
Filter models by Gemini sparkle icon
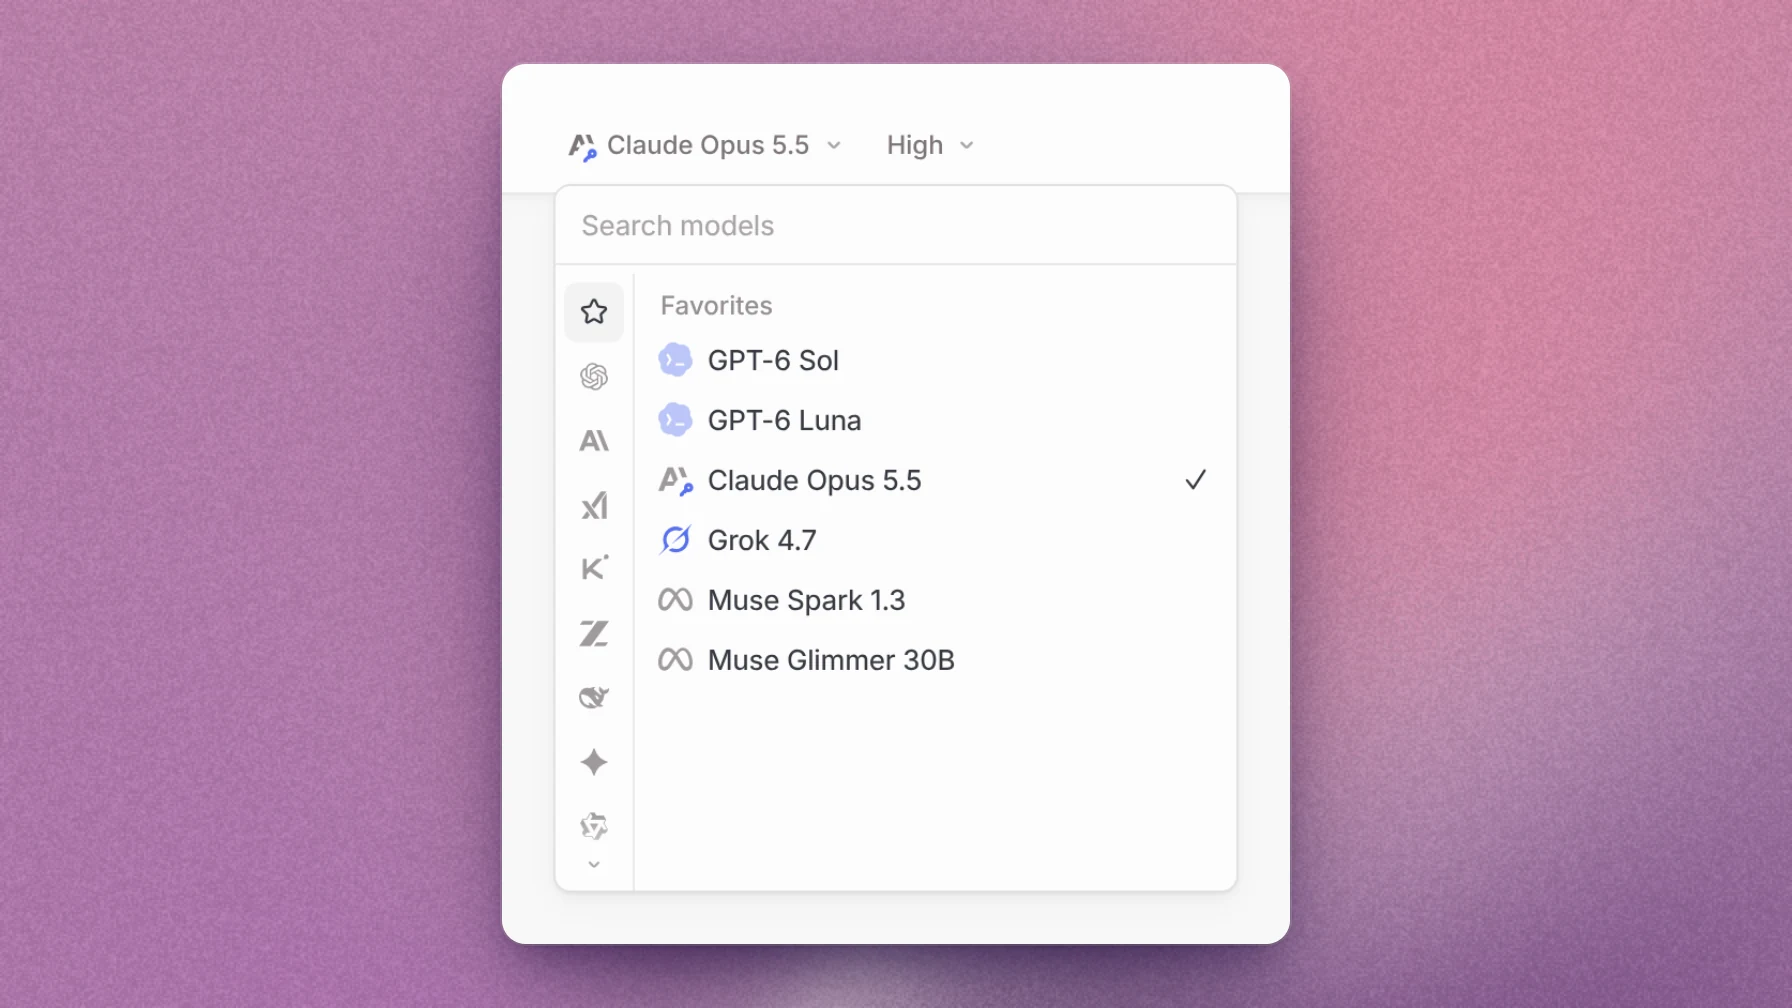[594, 762]
